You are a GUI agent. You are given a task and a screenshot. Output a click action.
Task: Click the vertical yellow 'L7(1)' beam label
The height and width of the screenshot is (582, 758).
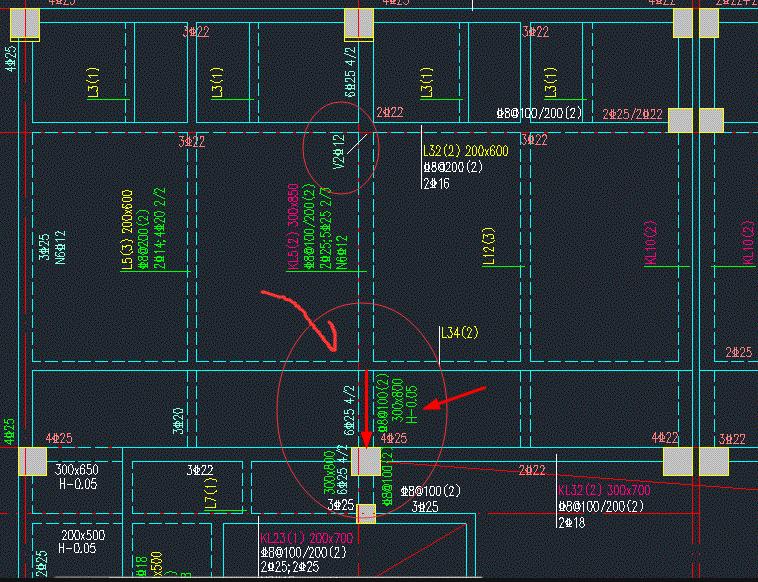click(211, 493)
